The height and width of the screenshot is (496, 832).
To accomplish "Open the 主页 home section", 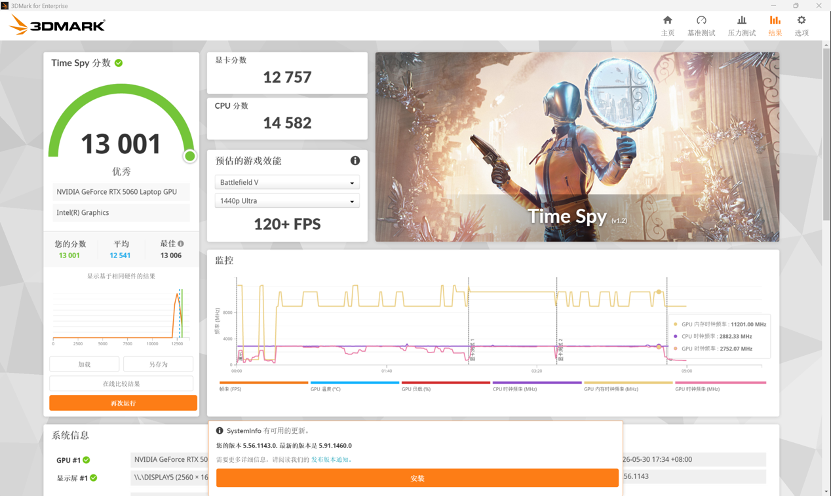I will click(x=668, y=25).
